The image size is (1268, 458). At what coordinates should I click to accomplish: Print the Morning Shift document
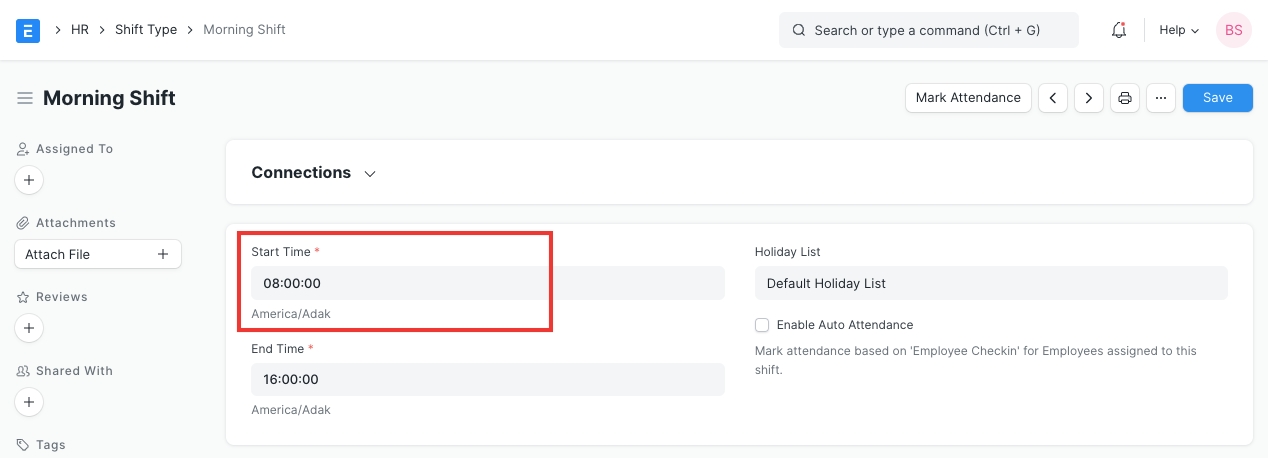point(1125,98)
